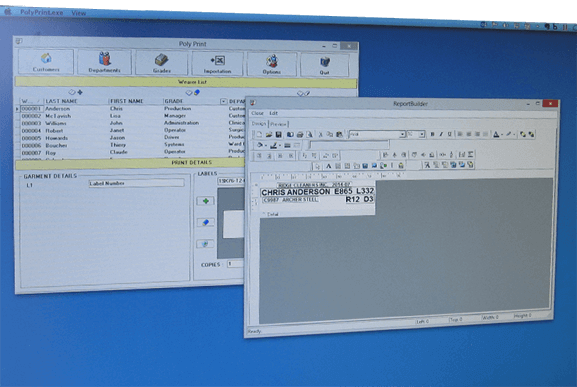Image resolution: width=577 pixels, height=387 pixels.
Task: Open the Grades section in Poly Print
Action: tap(162, 63)
